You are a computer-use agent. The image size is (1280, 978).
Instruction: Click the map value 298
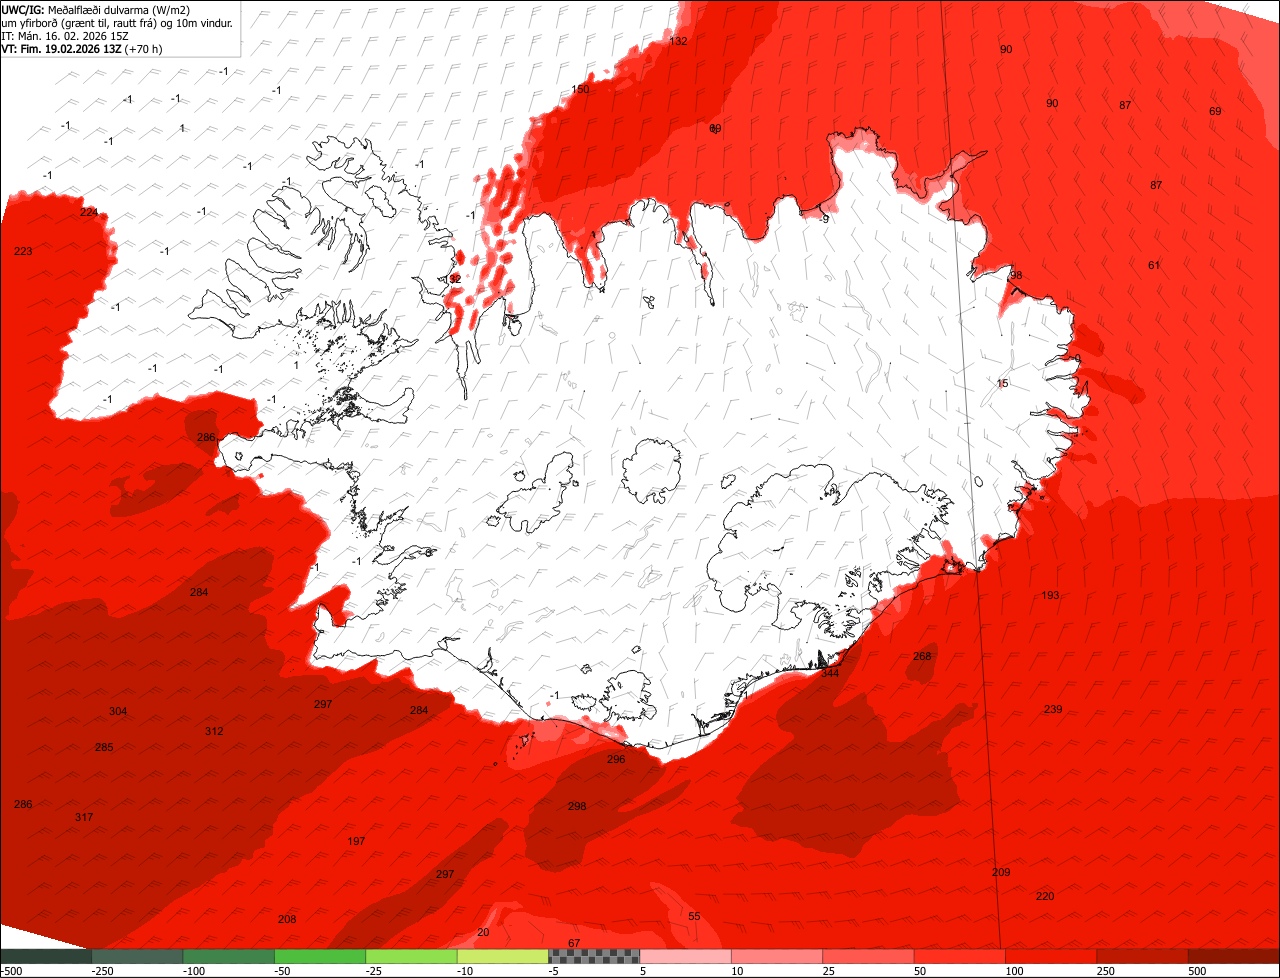577,806
